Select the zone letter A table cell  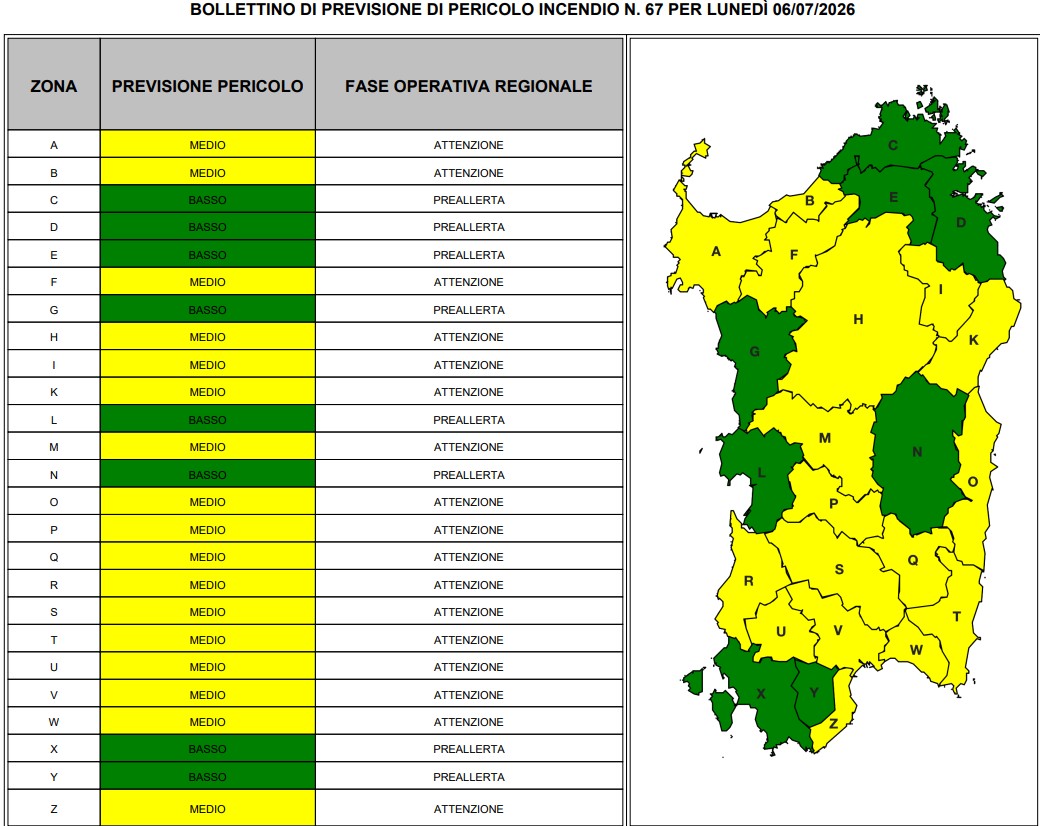pos(54,145)
